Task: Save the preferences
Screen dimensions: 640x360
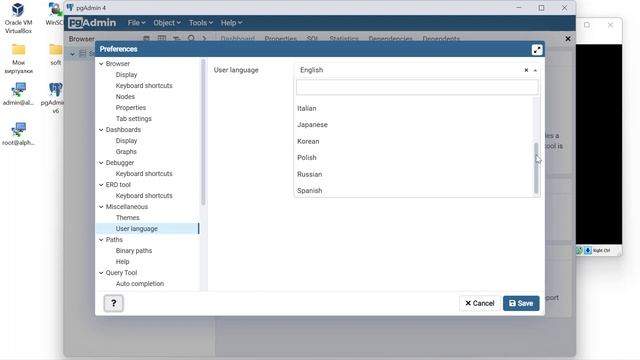Action: (x=521, y=303)
